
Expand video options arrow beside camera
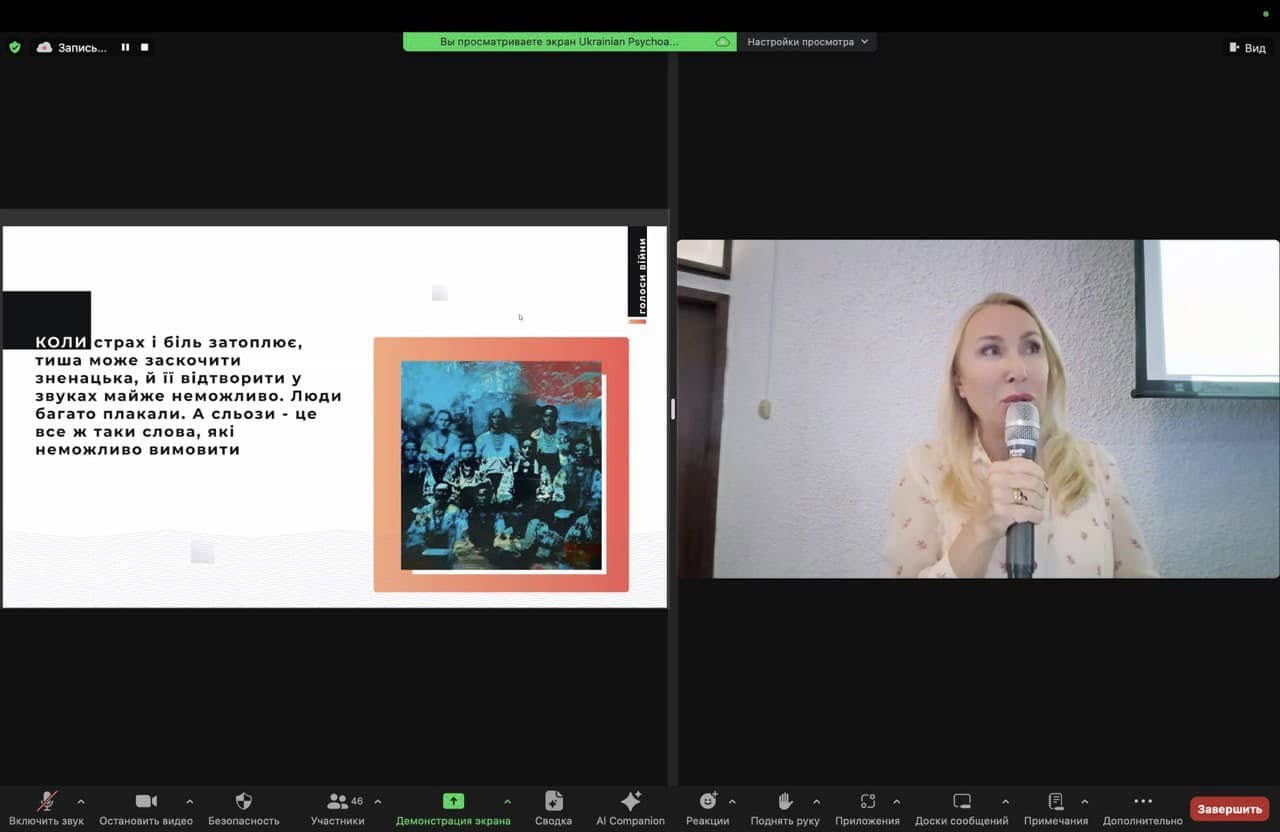[x=189, y=801]
